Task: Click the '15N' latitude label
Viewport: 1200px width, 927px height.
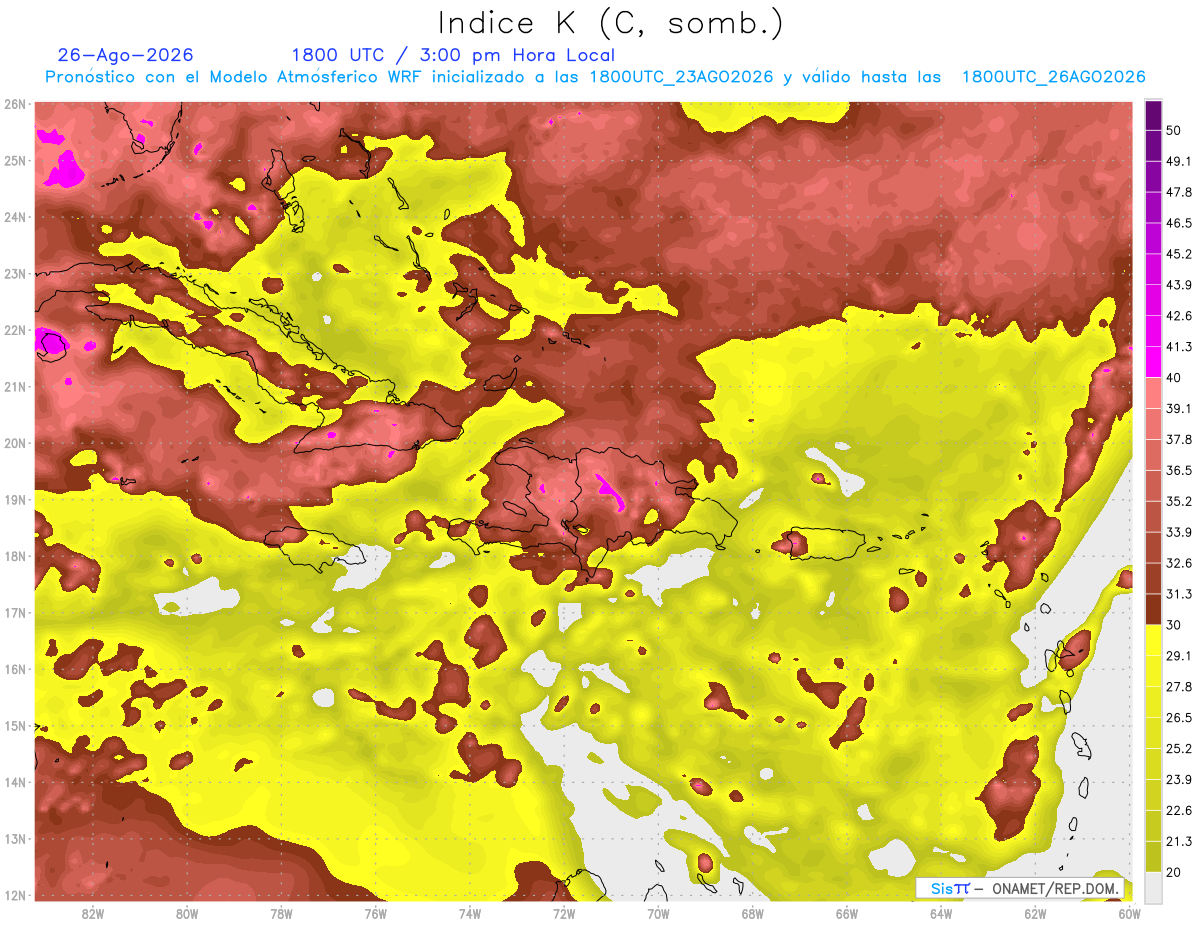Action: click(x=15, y=725)
